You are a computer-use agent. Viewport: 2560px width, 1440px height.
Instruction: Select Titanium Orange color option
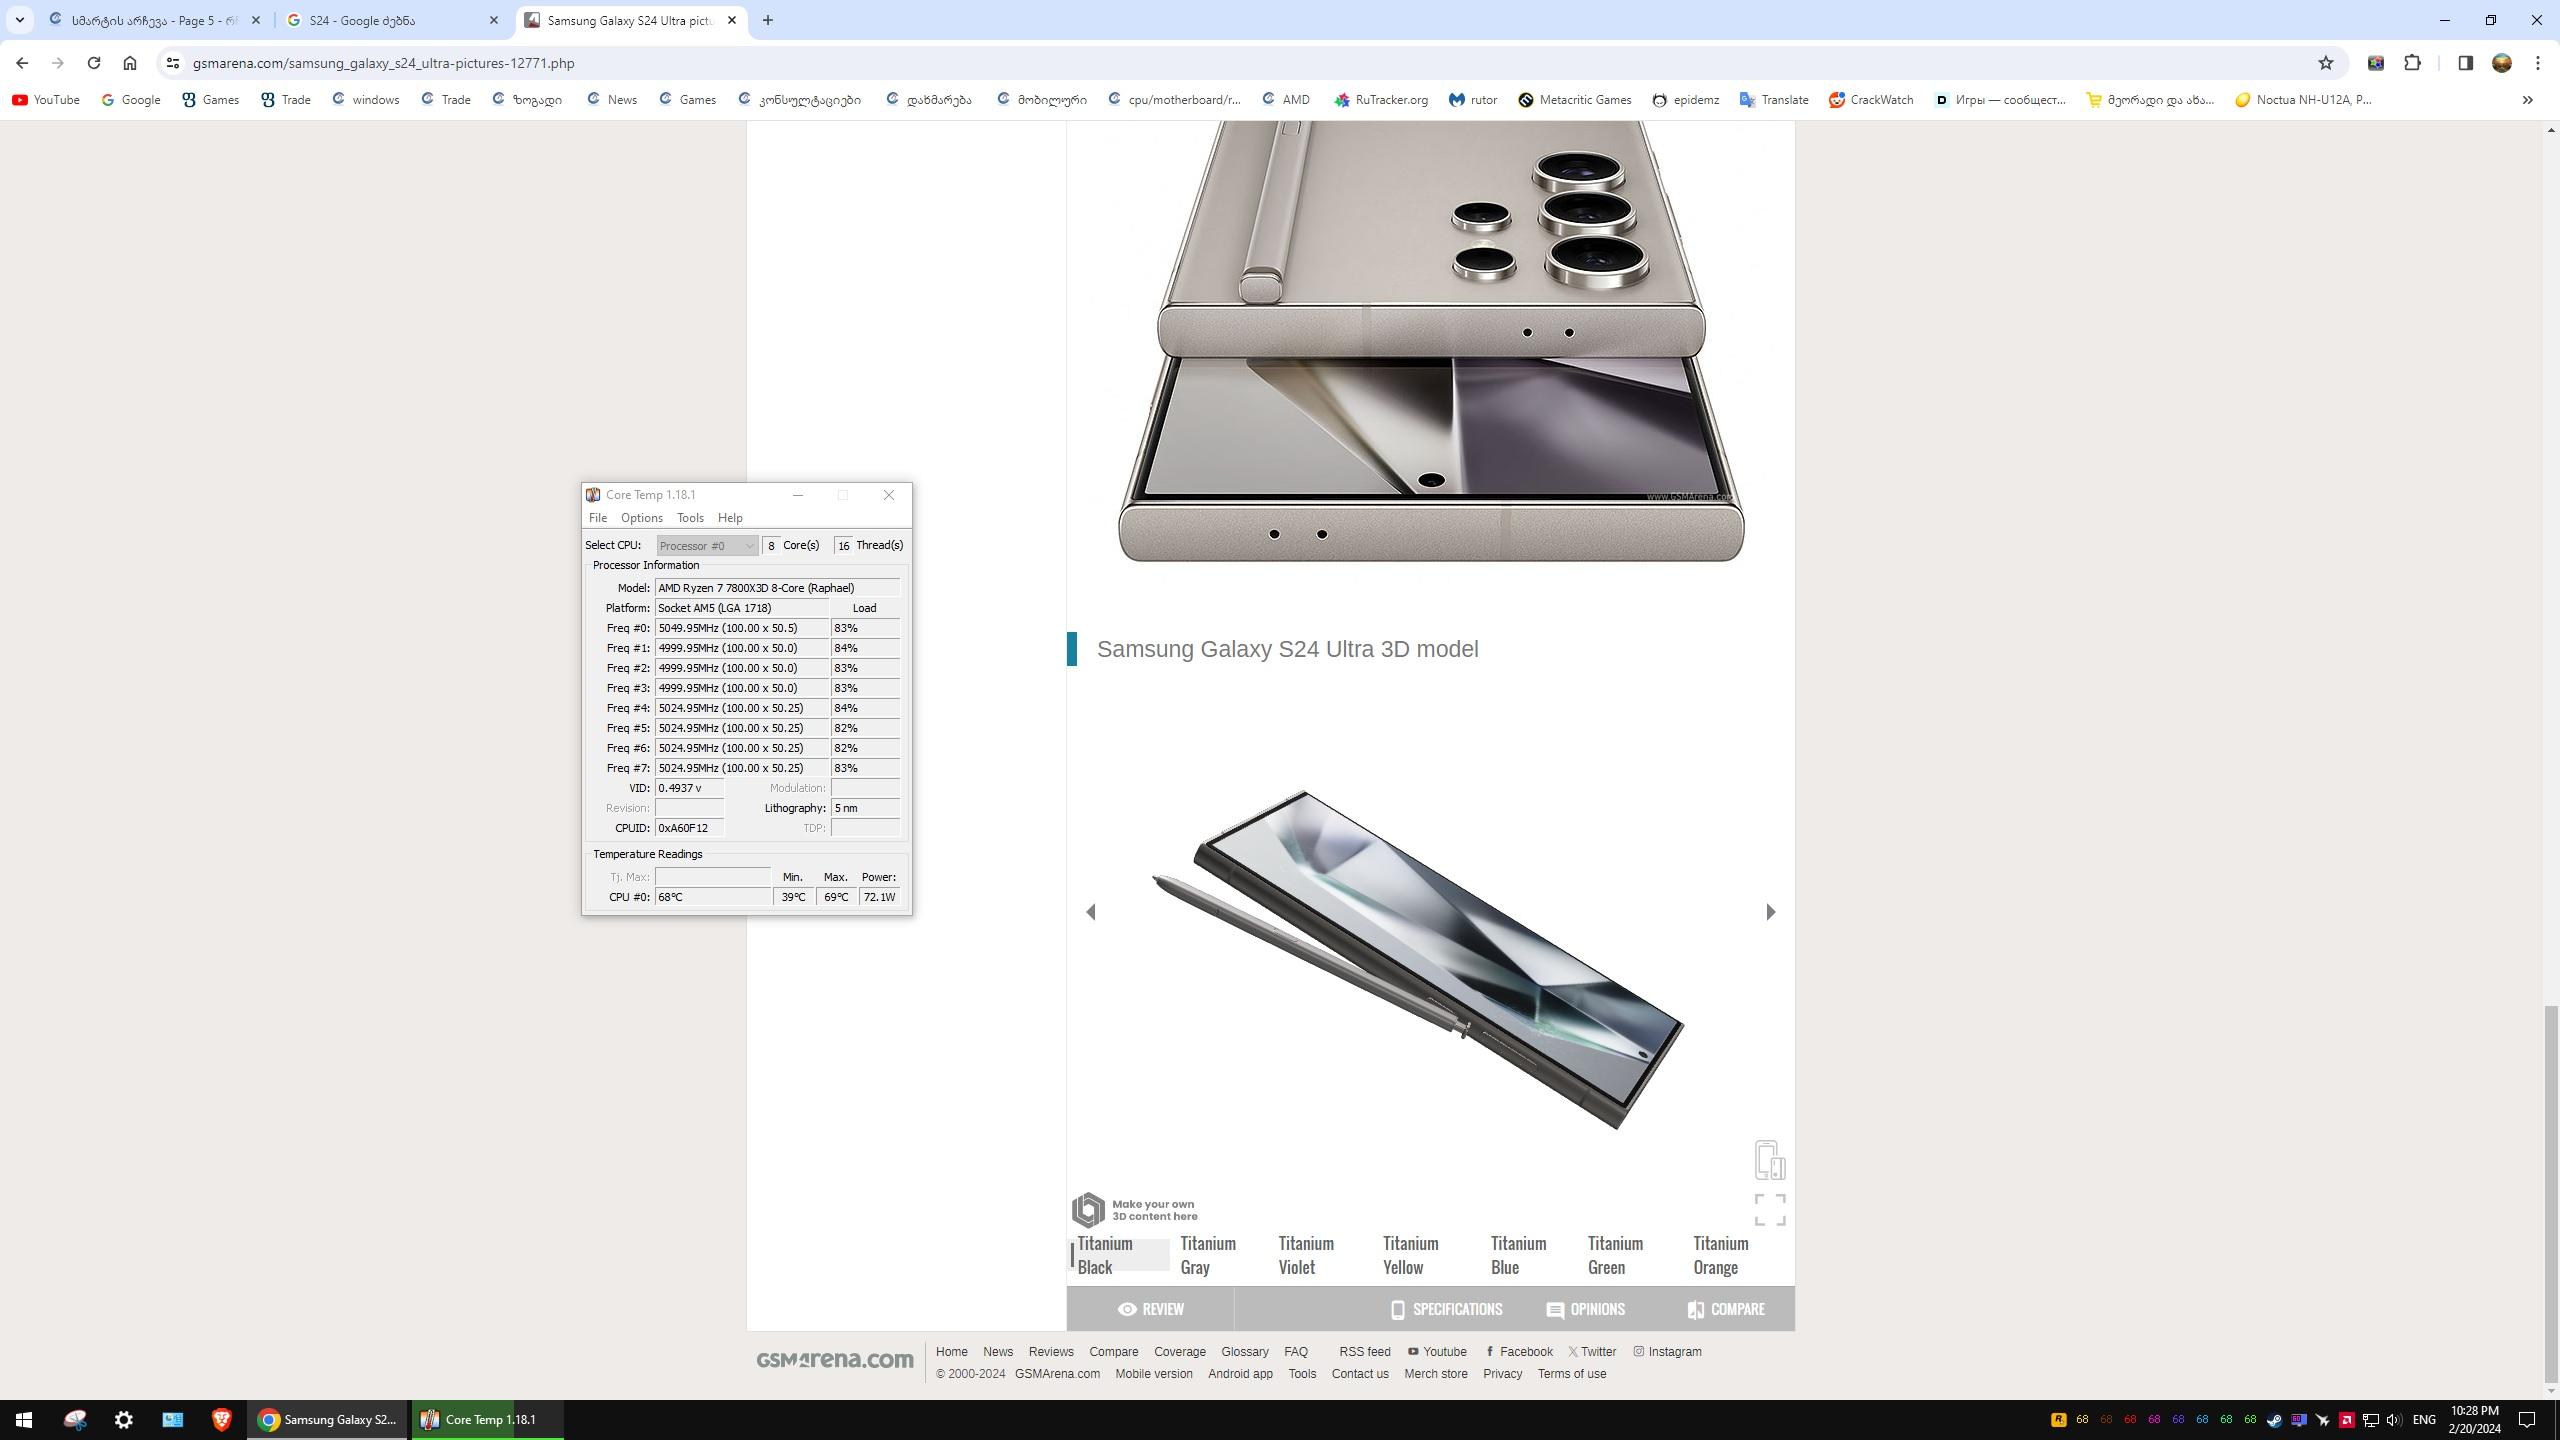click(1720, 1255)
